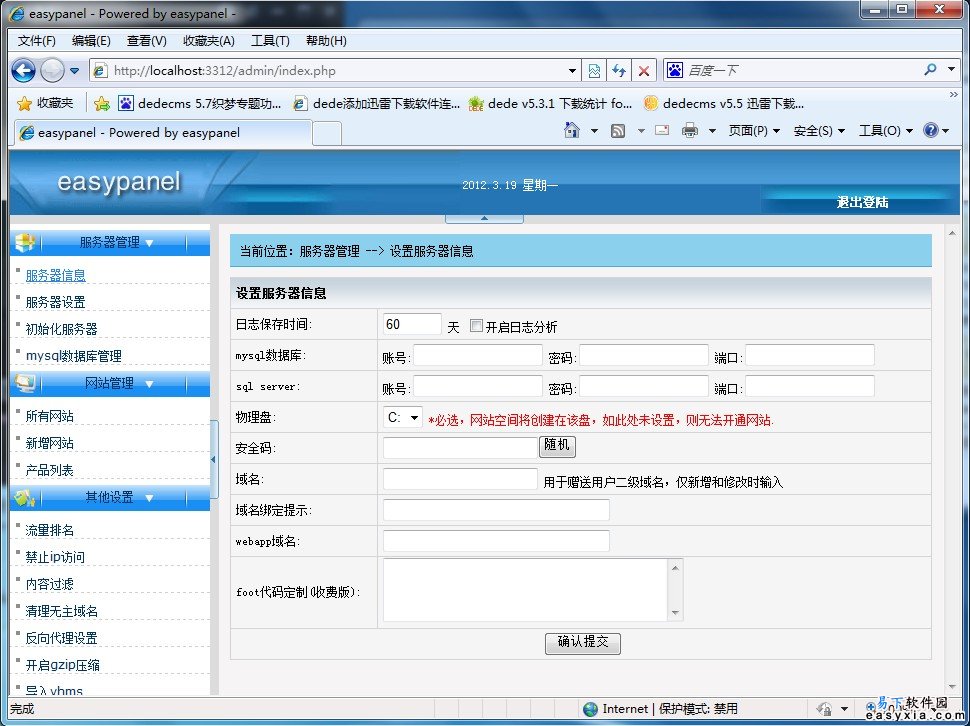Open the 服务器信息 sidebar link
Screen dimensions: 970x726
coord(55,275)
